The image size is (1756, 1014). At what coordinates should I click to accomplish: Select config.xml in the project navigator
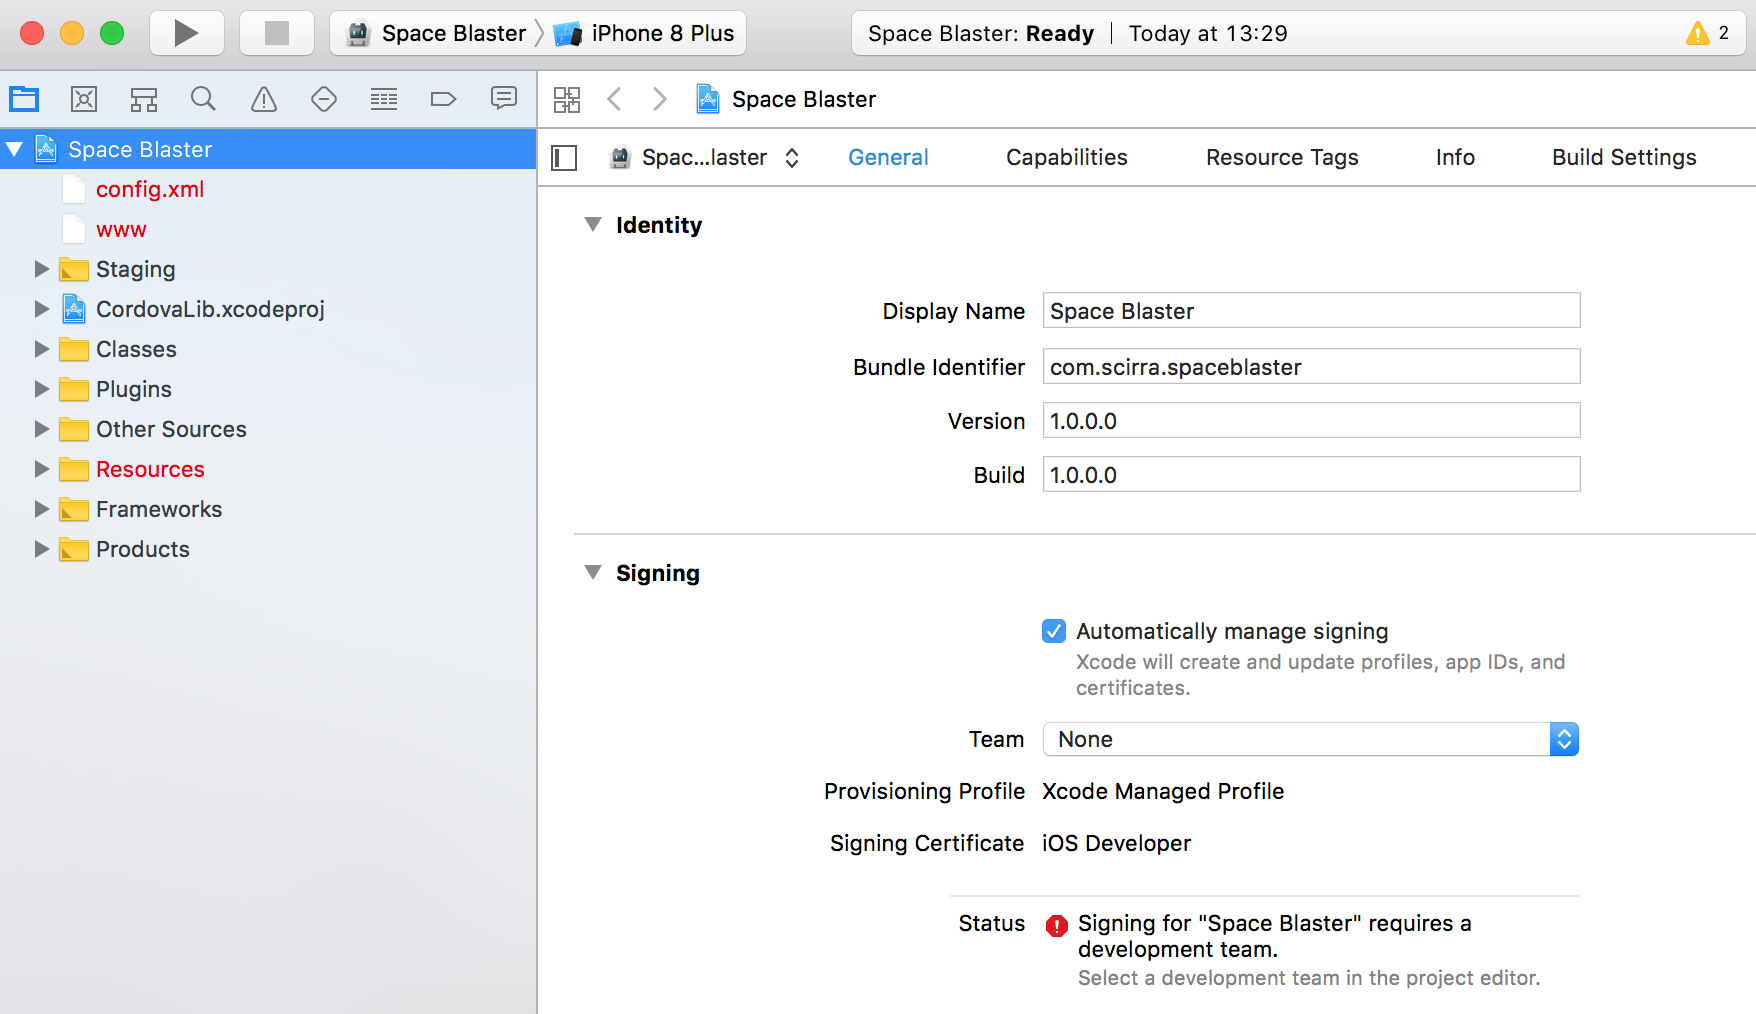tap(150, 189)
